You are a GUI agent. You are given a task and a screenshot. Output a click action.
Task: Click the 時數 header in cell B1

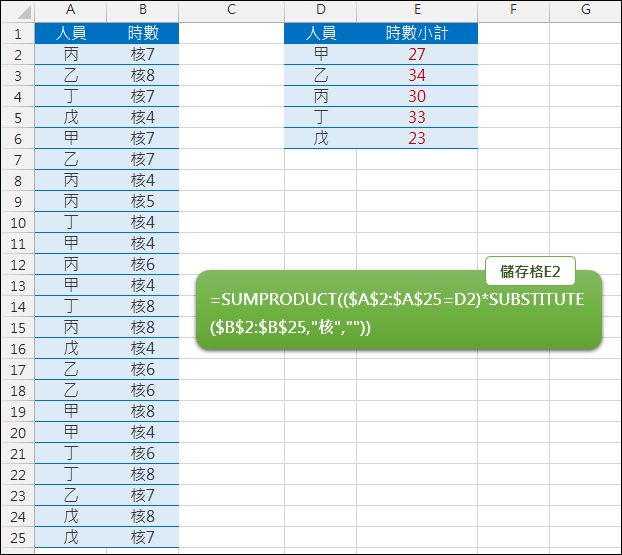(143, 33)
